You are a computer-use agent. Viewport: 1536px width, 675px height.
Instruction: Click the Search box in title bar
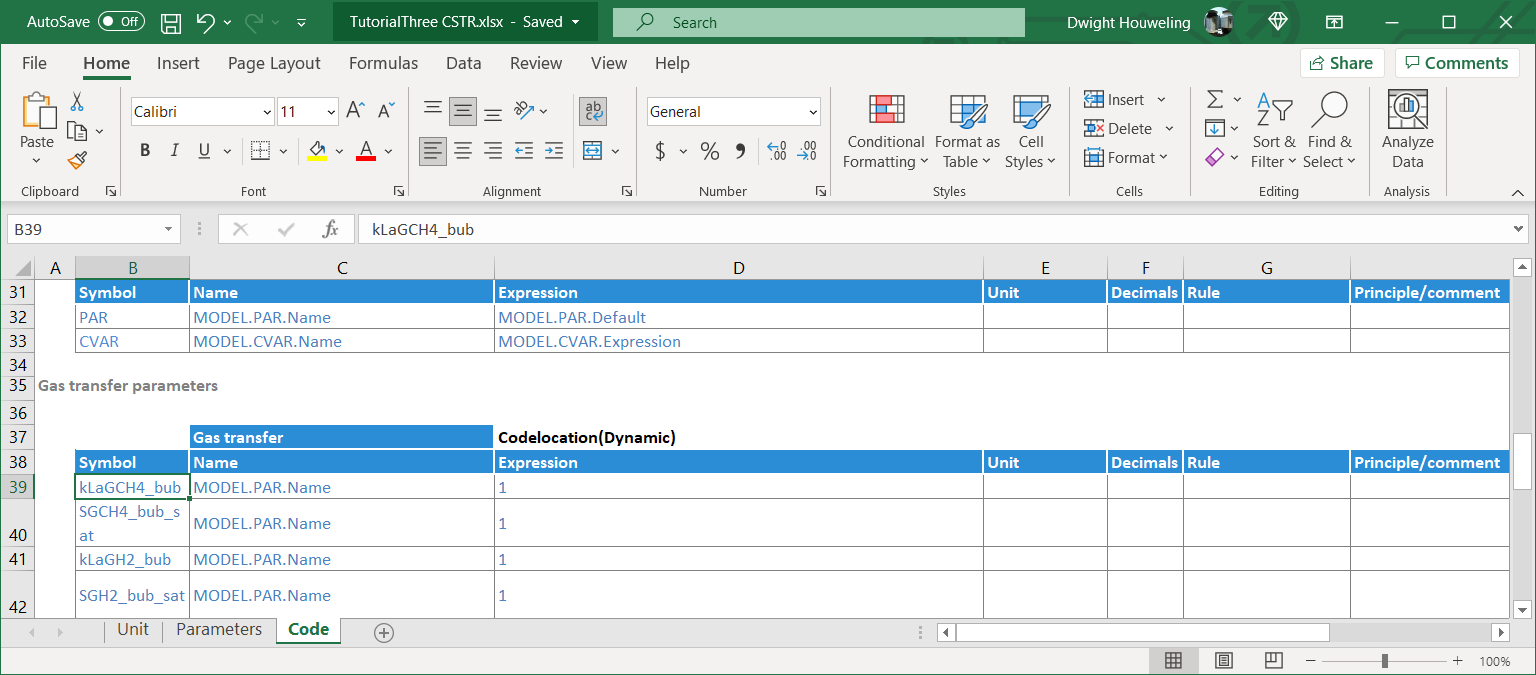[x=818, y=21]
